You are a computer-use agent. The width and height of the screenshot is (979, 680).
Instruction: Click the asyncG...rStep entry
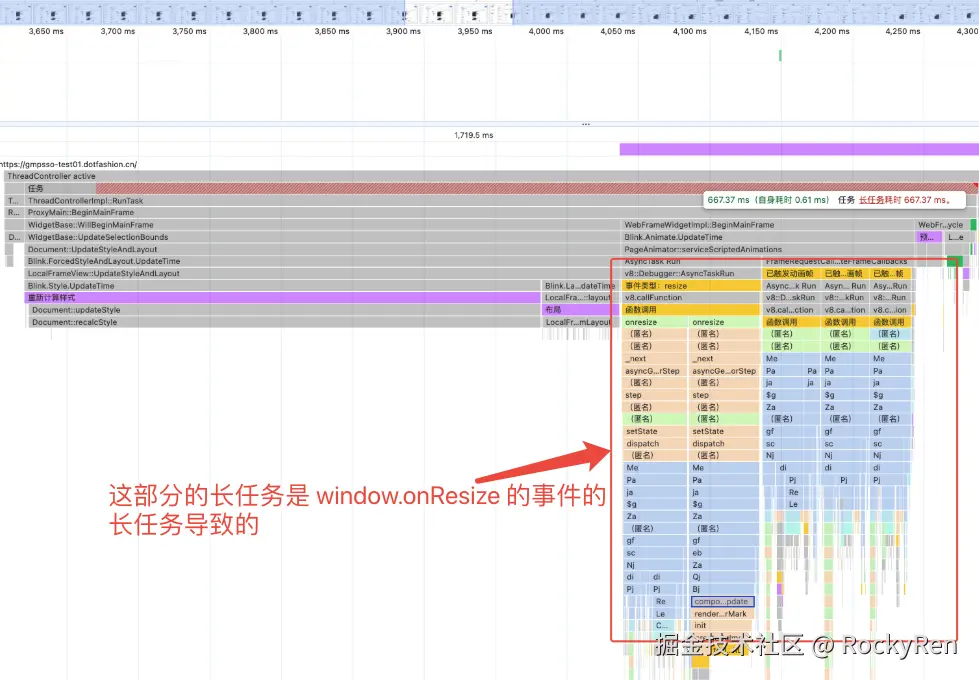654,371
